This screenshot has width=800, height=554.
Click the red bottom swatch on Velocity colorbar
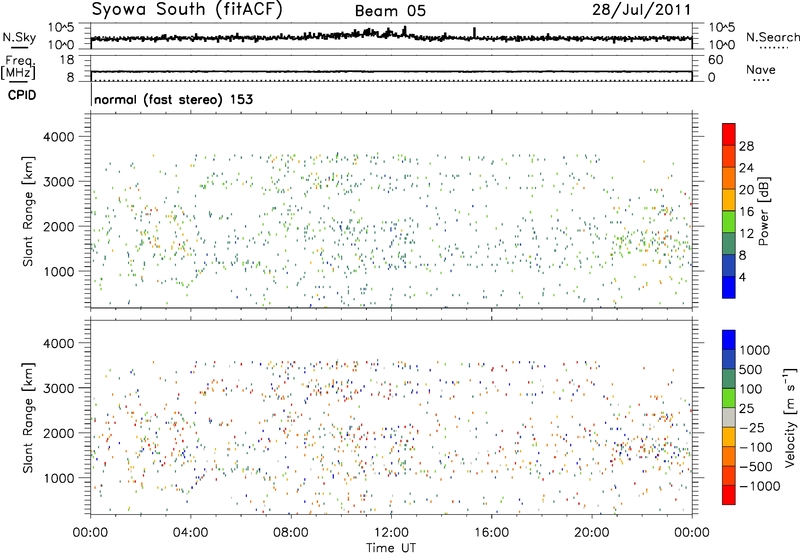pyautogui.click(x=729, y=495)
